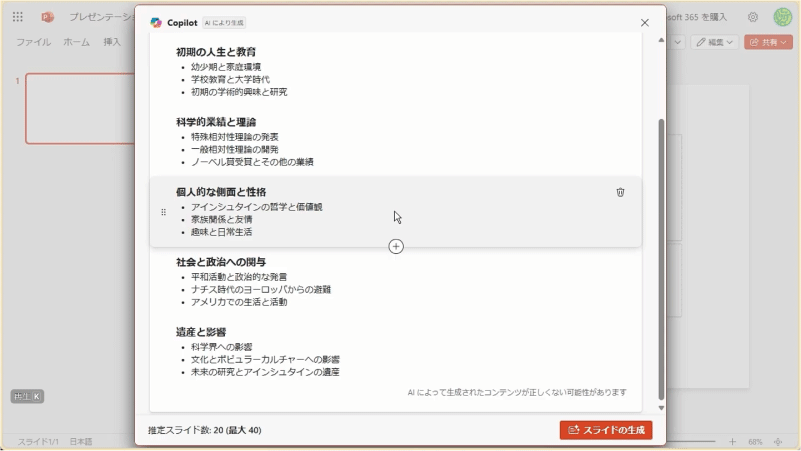Click the user account avatar
801x451 pixels.
(782, 17)
